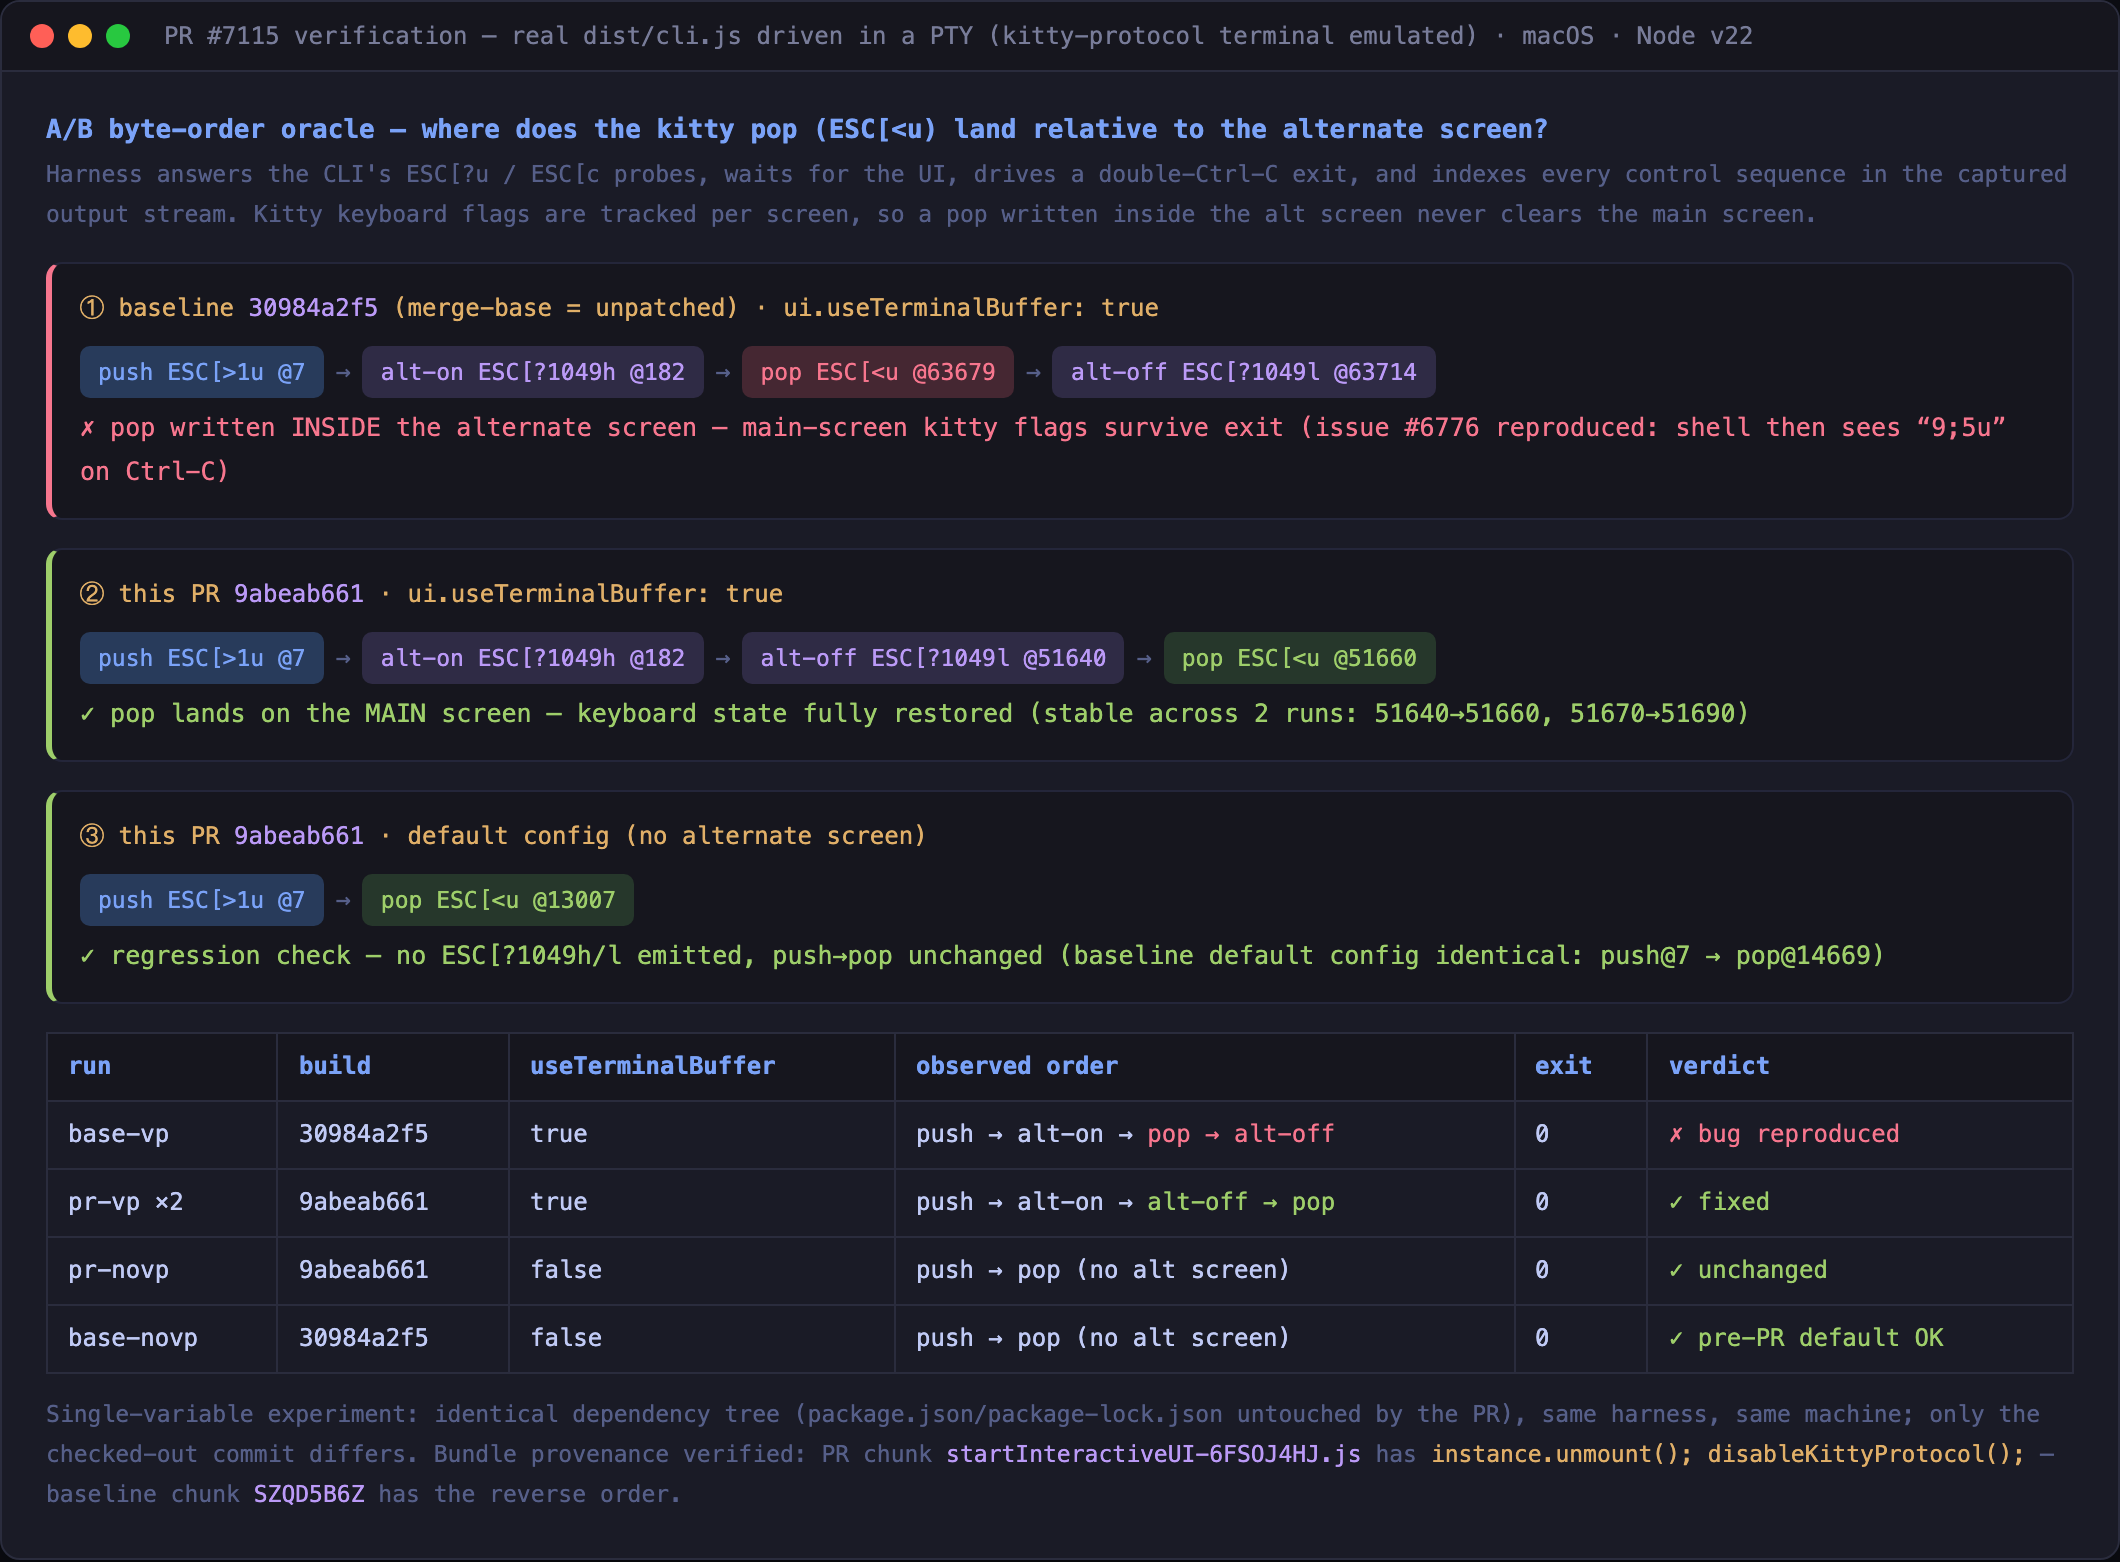This screenshot has width=2120, height=1562.
Task: Click the 'alt-off ESC[?1049l @51640' chip
Action: pos(933,658)
